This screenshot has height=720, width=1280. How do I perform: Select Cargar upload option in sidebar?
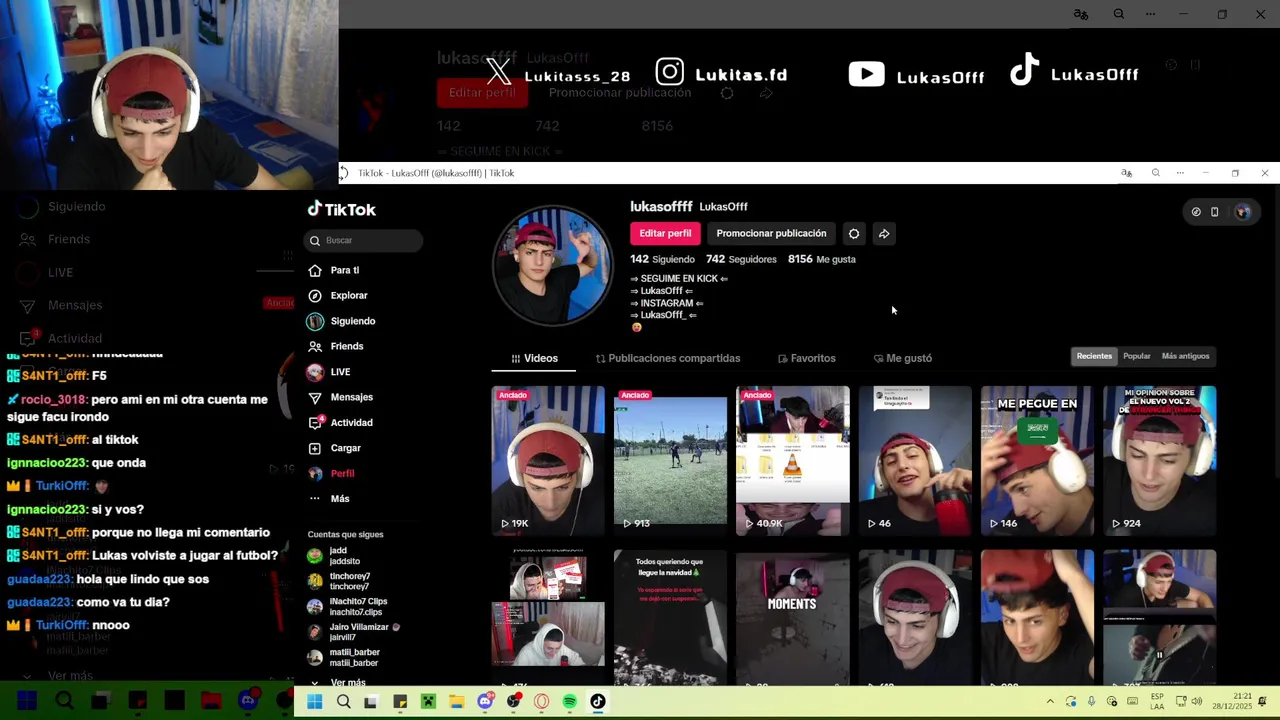[335, 448]
